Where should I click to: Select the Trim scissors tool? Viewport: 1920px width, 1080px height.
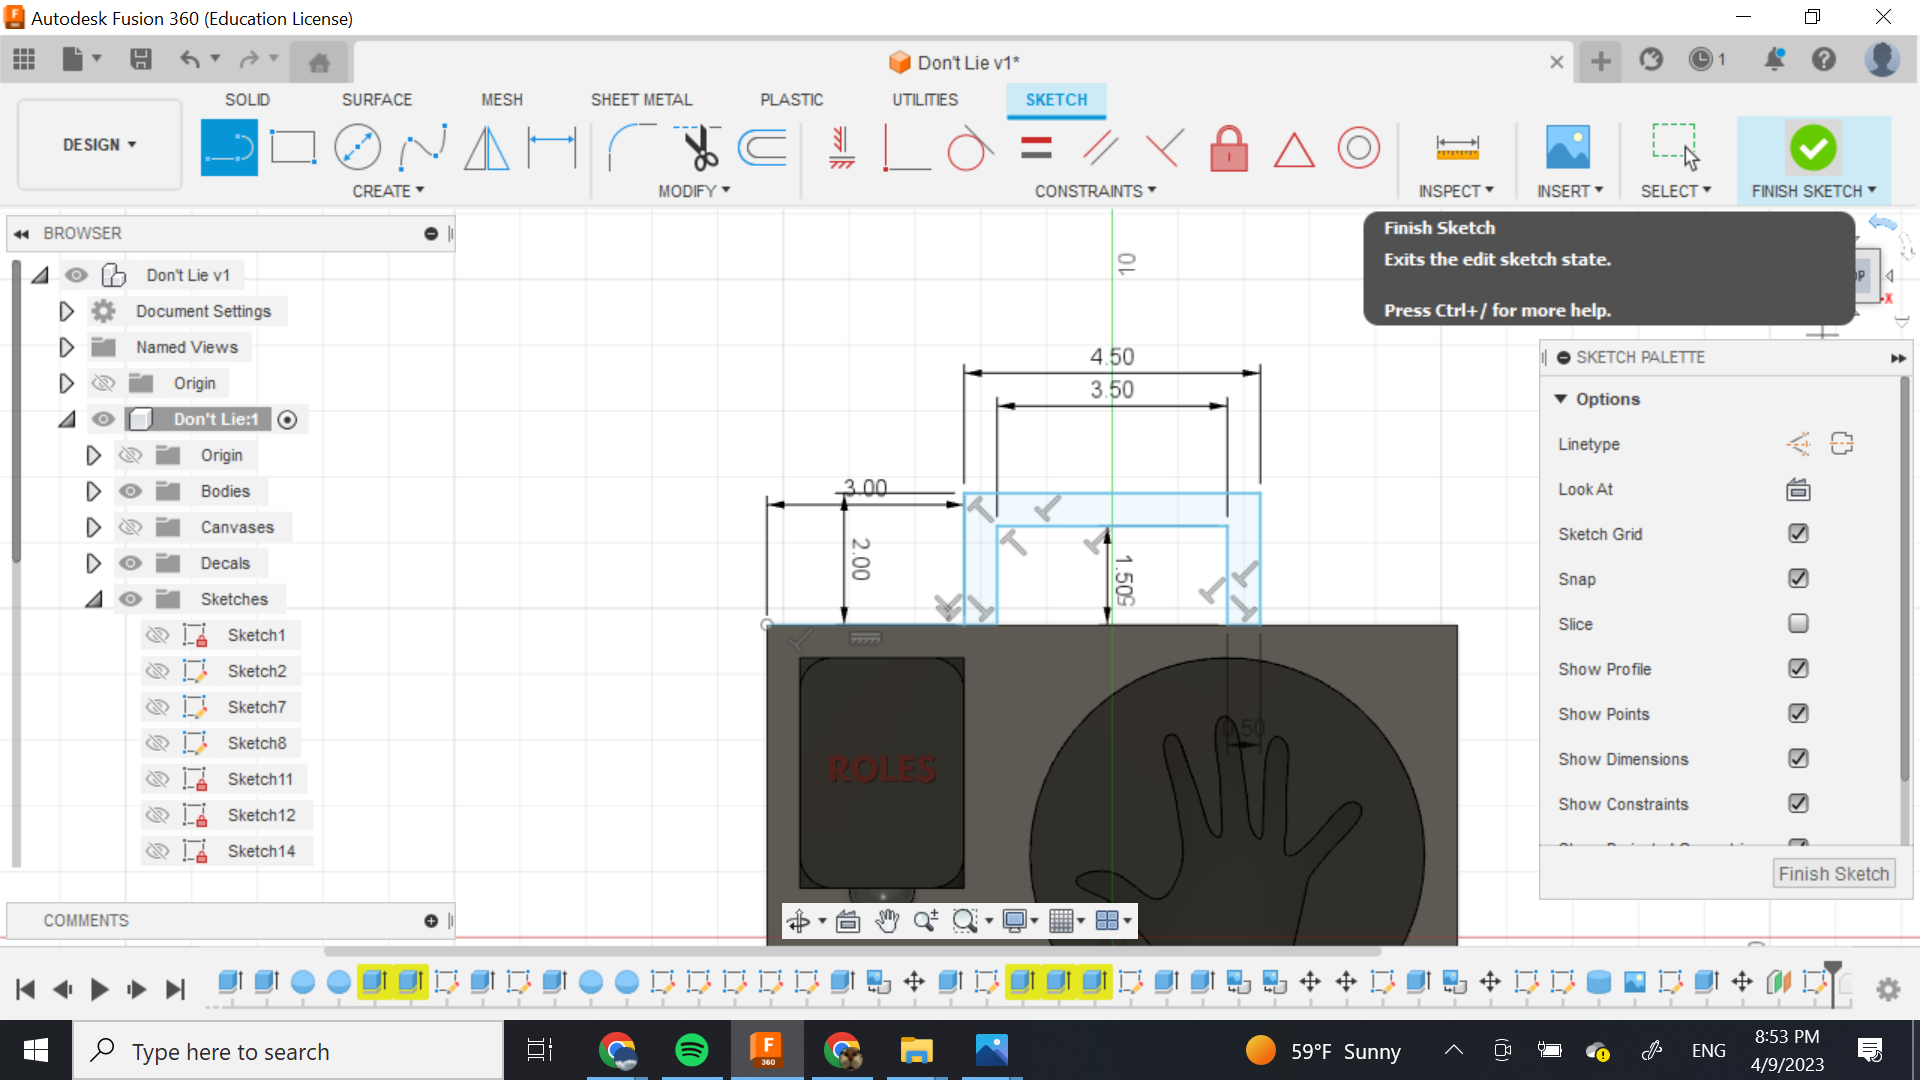click(x=699, y=148)
